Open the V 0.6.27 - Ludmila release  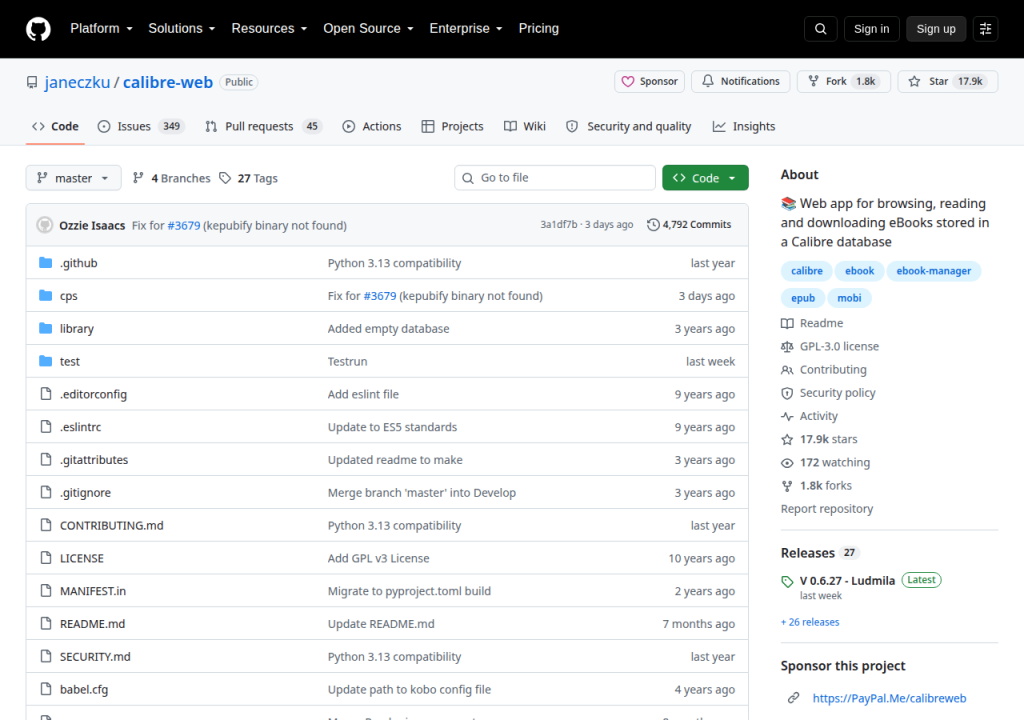847,581
